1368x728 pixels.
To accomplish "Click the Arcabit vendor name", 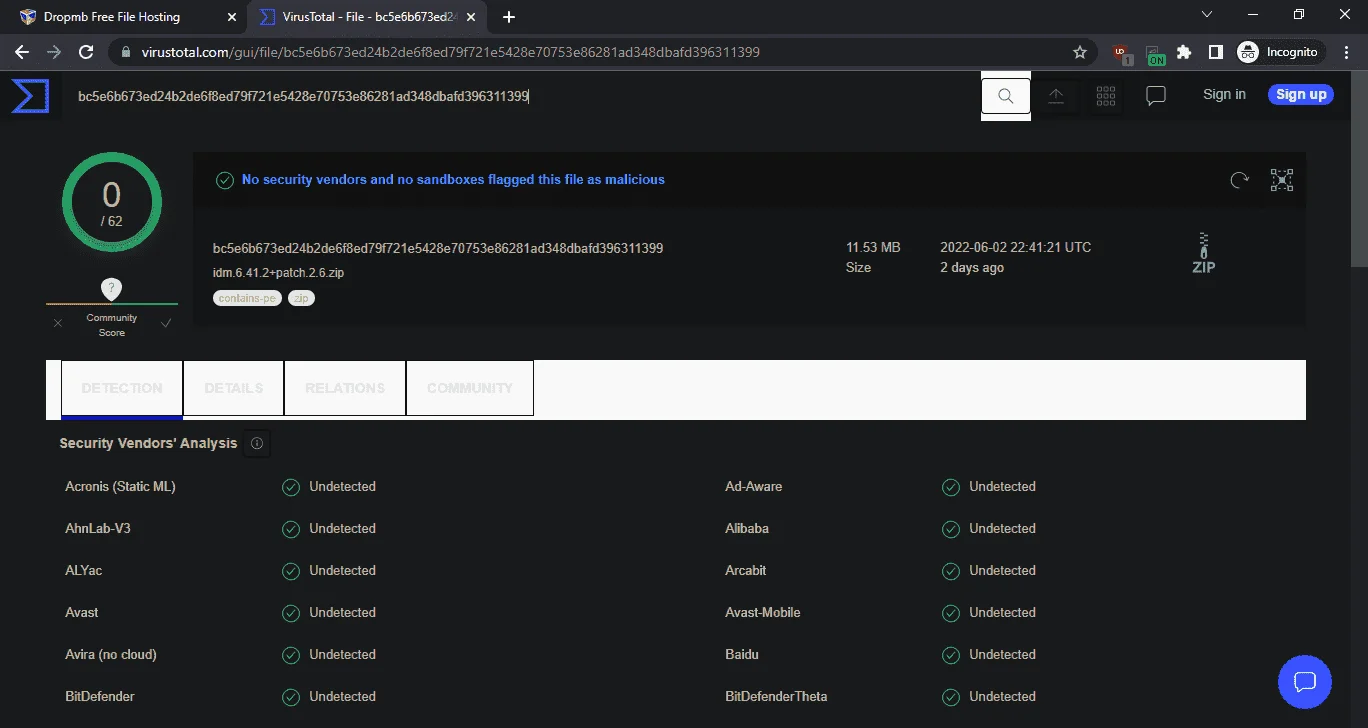I will click(x=746, y=571).
